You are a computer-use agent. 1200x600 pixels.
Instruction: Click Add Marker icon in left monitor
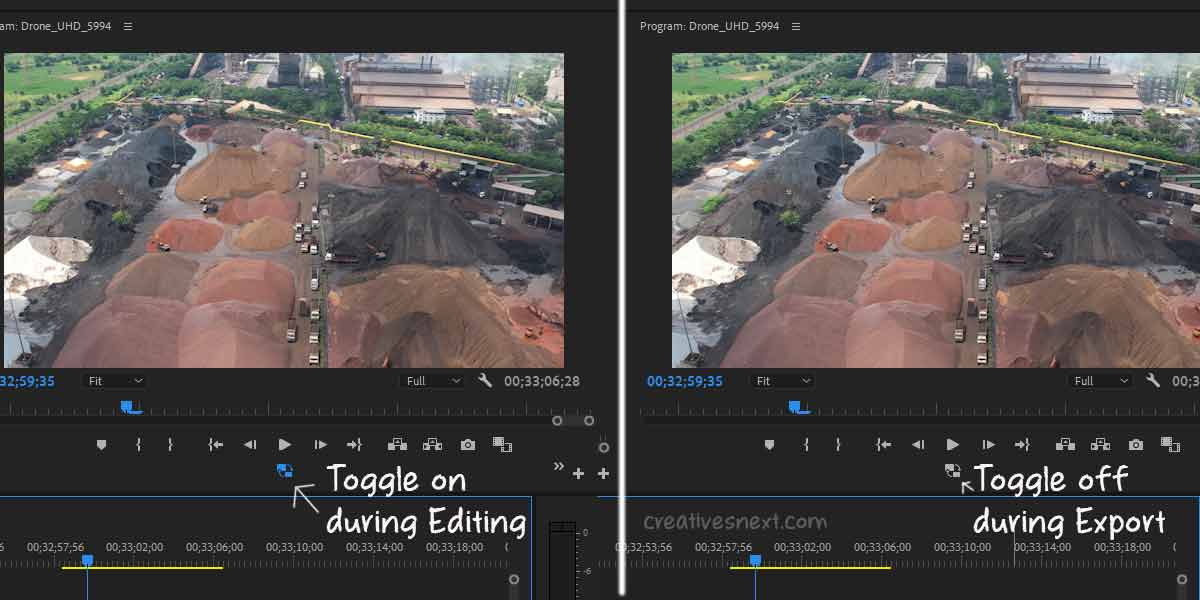(101, 445)
